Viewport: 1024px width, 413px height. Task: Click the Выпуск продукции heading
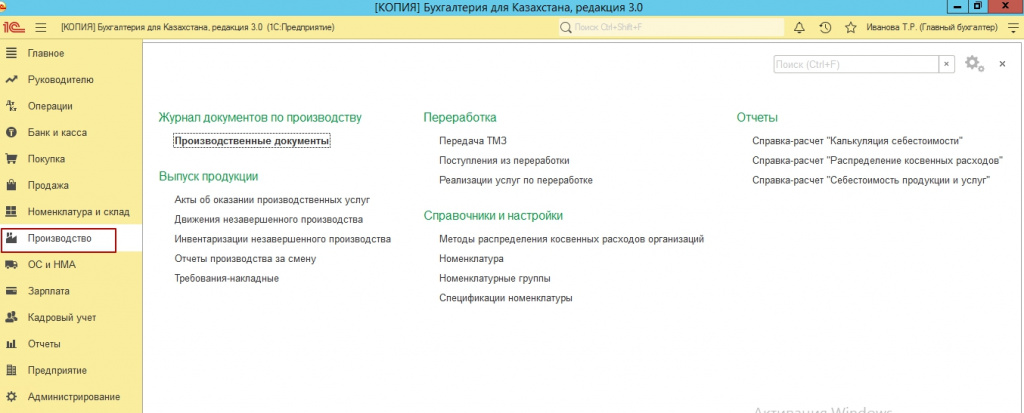[x=208, y=176]
